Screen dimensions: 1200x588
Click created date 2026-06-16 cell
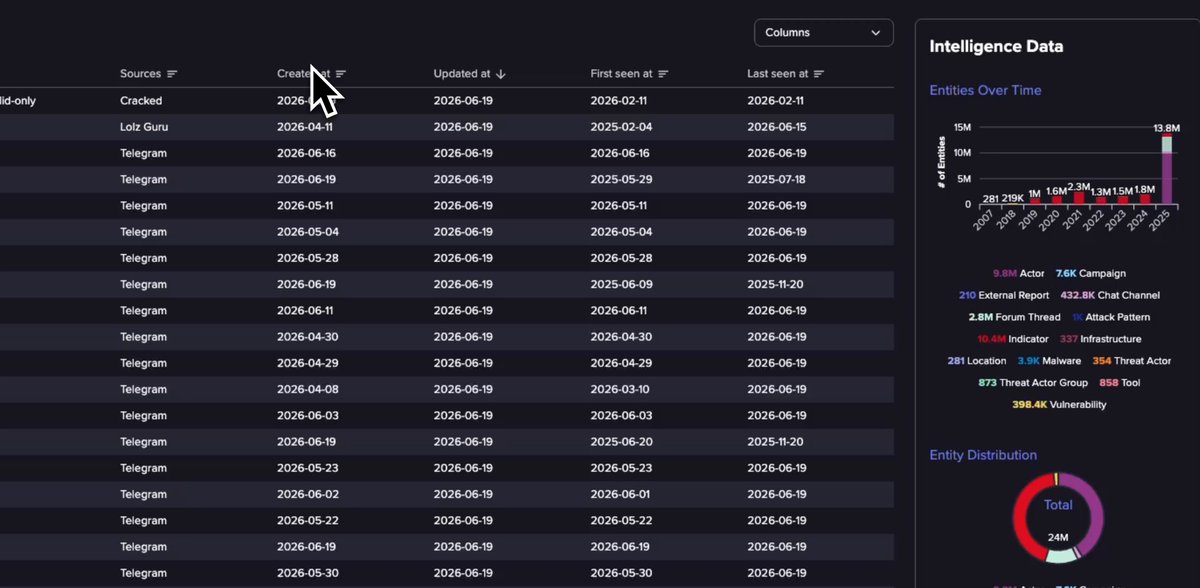tap(306, 154)
